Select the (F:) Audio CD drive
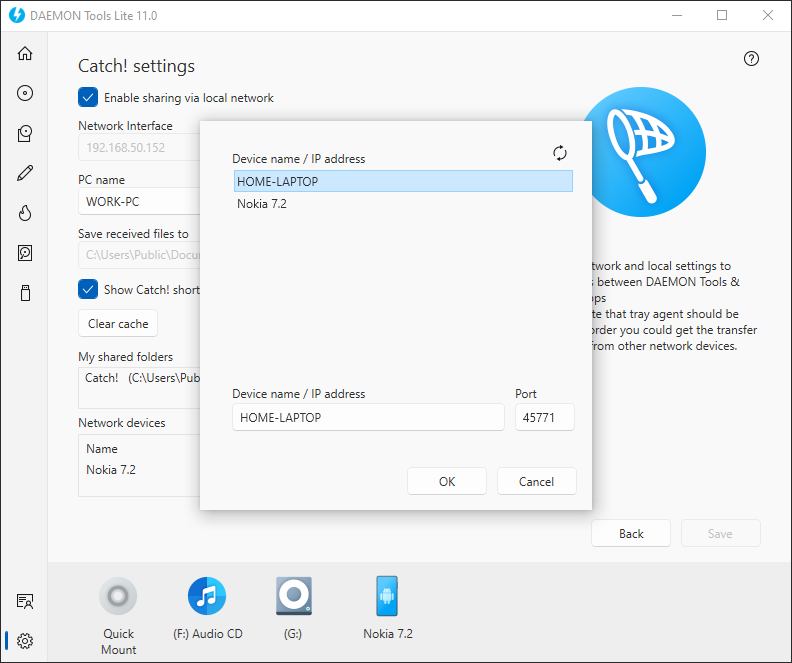Viewport: 792px width, 663px height. pos(207,596)
